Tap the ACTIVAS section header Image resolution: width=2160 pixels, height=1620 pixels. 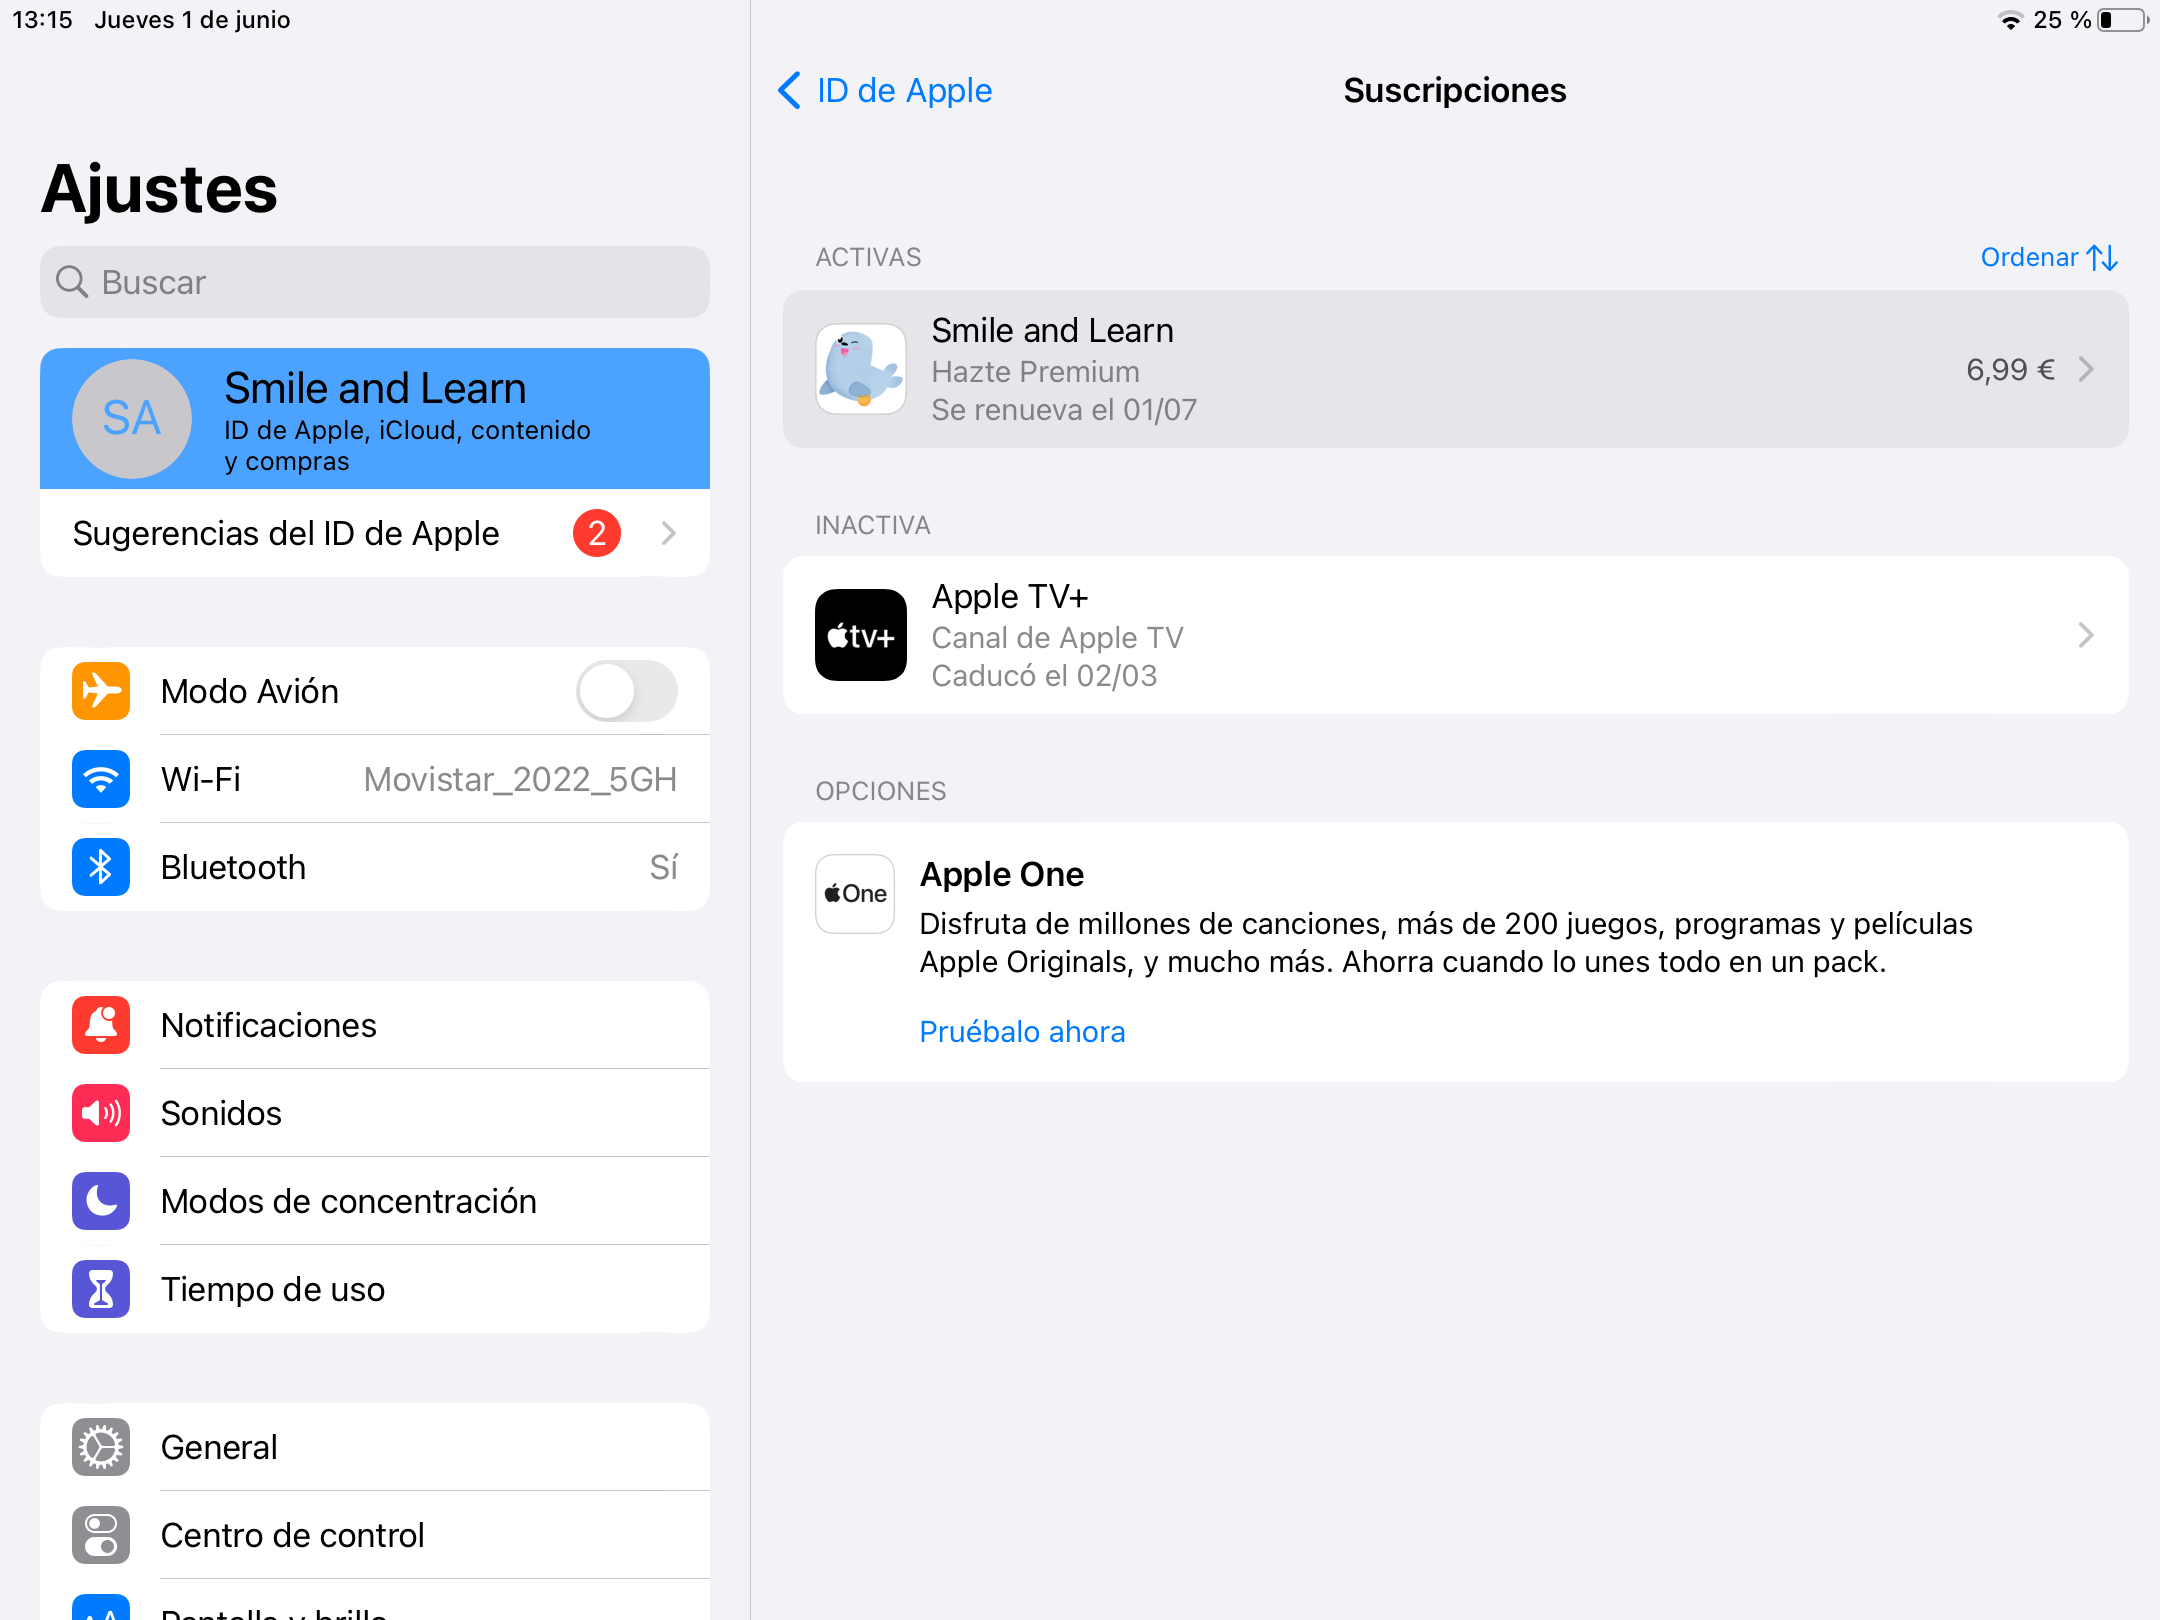tap(868, 258)
